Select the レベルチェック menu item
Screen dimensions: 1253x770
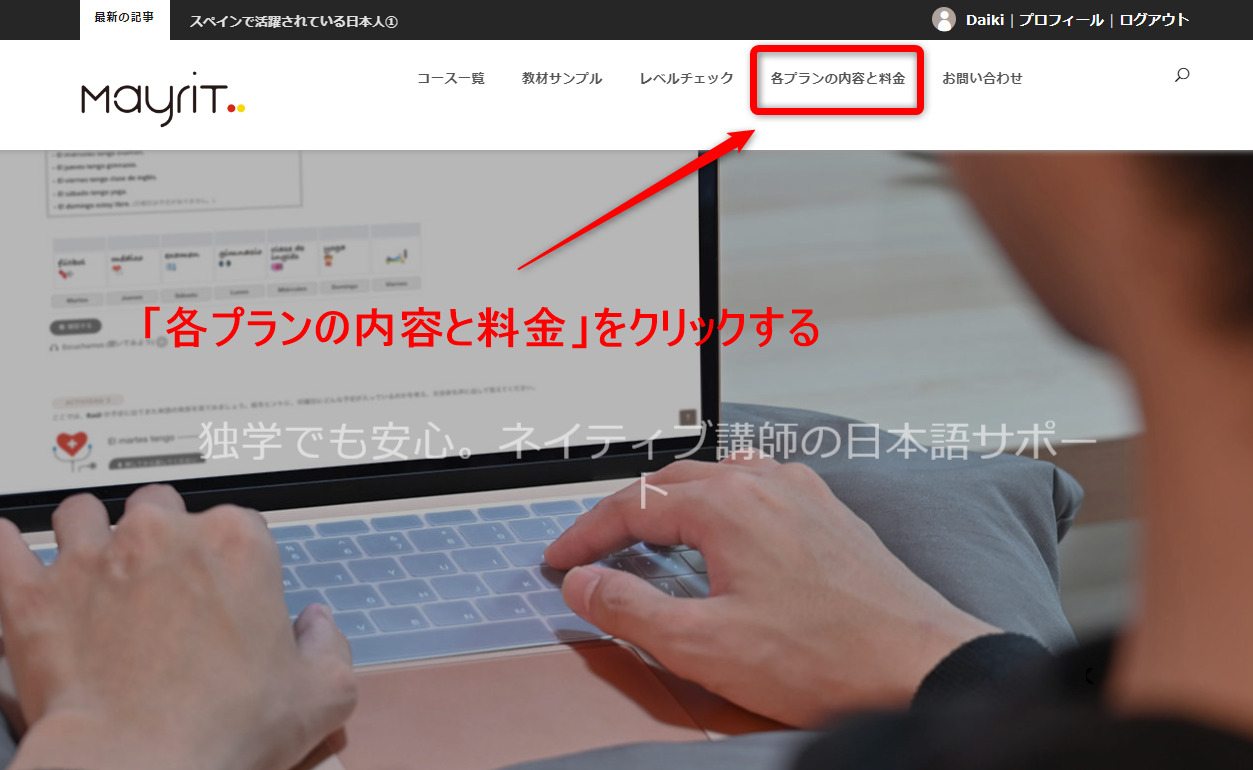[x=687, y=78]
